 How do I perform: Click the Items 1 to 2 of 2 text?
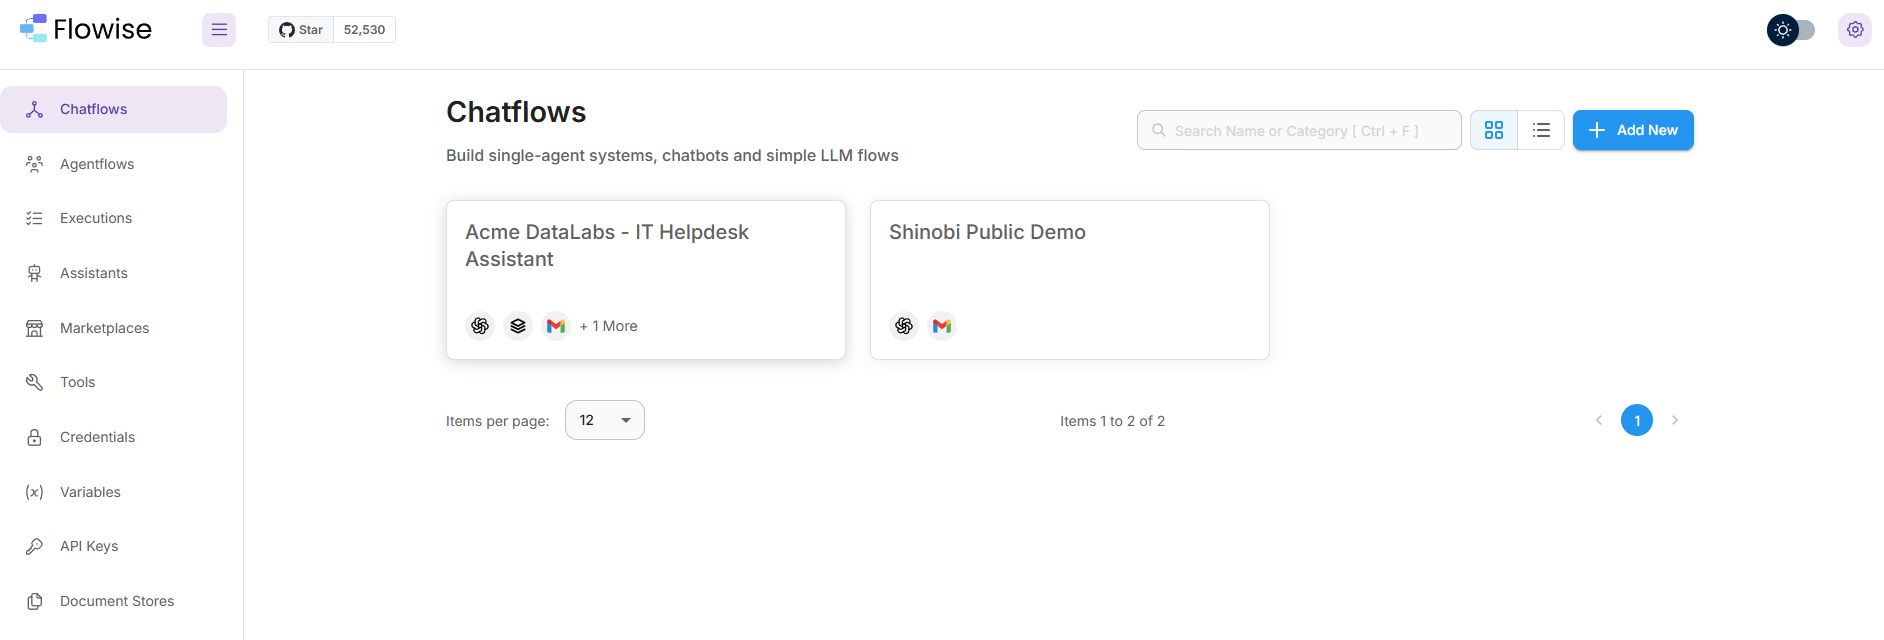point(1112,421)
